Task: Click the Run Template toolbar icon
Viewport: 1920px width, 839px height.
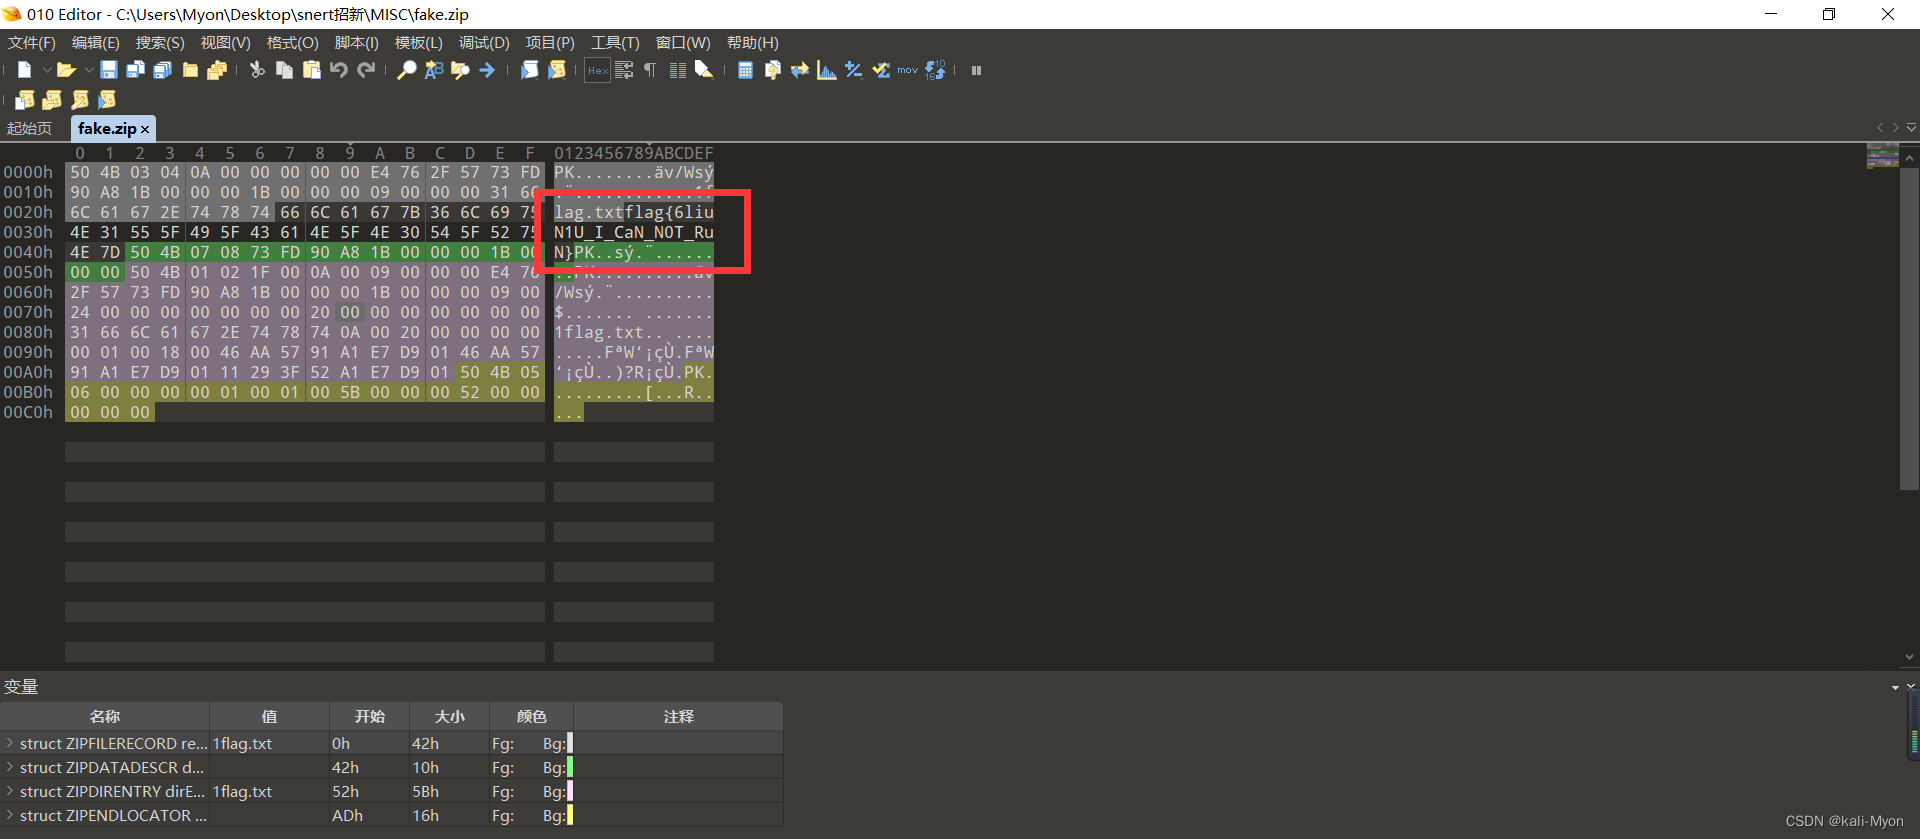Action: pyautogui.click(x=557, y=70)
